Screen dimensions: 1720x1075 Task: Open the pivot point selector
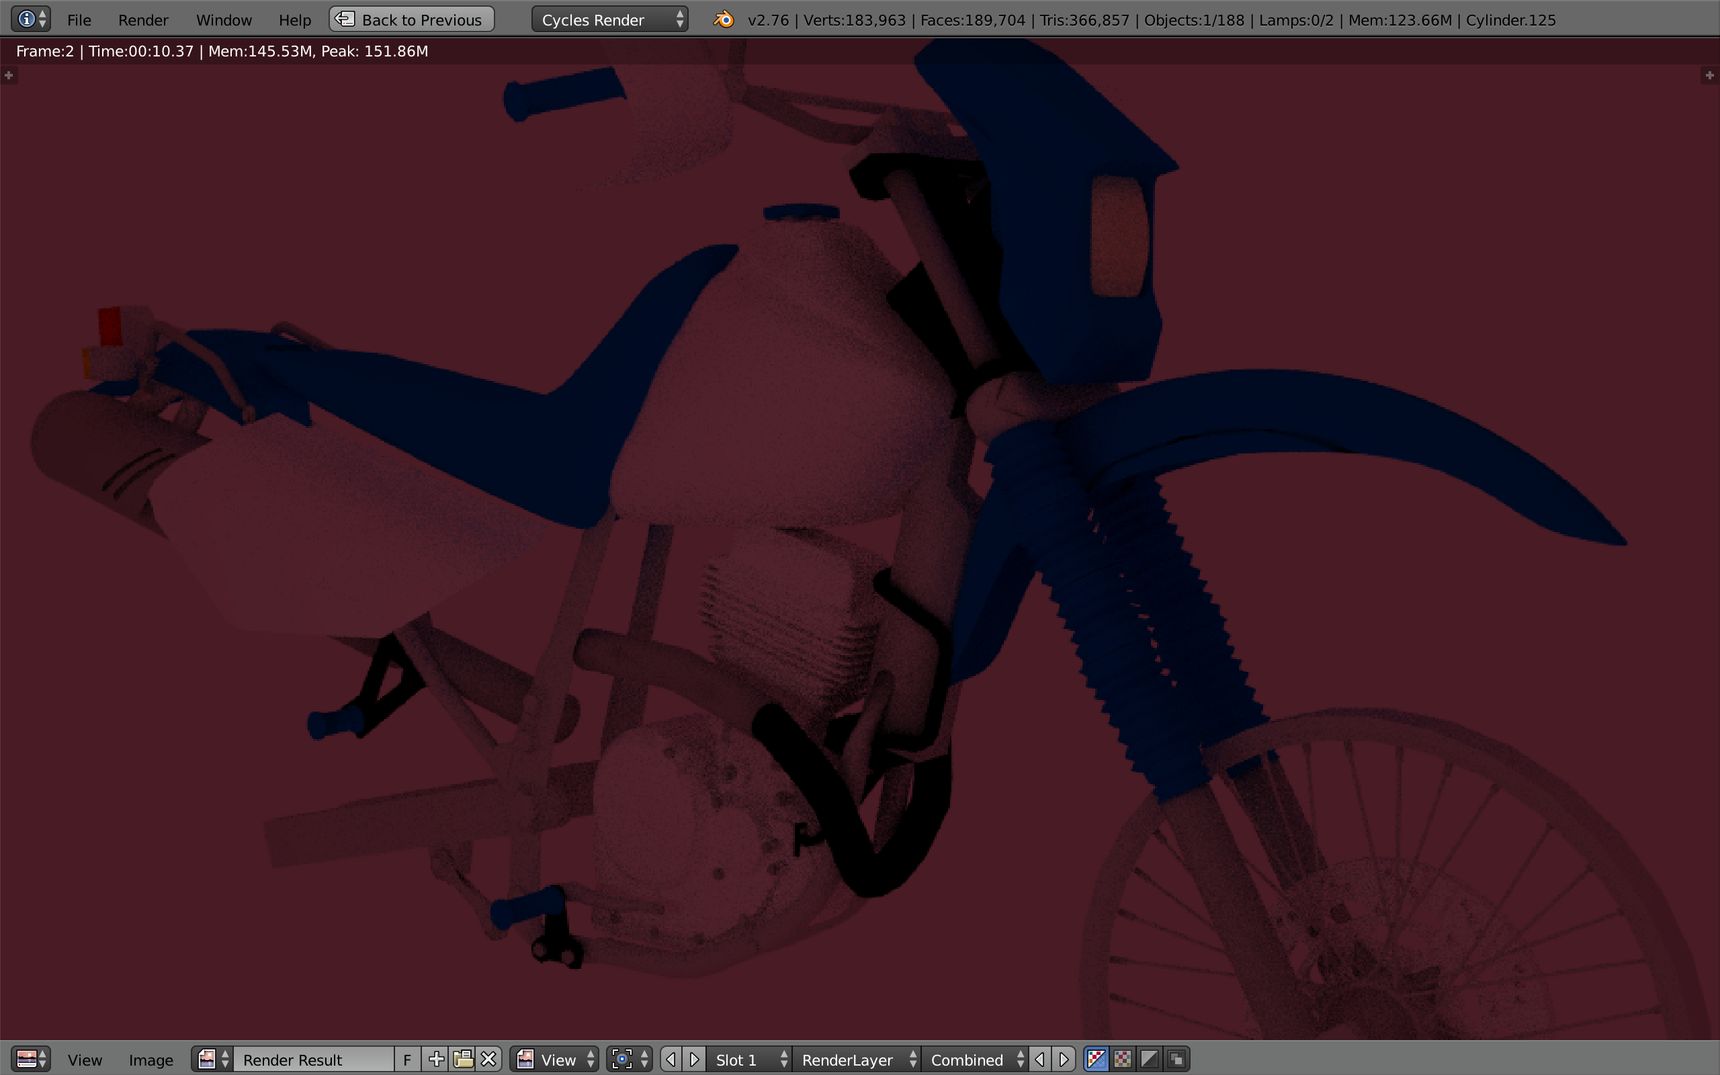click(x=630, y=1059)
